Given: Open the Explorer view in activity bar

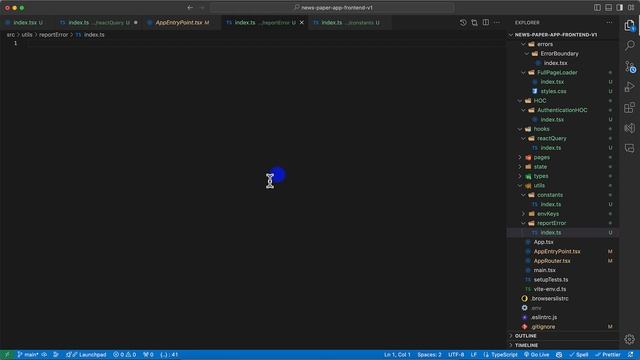Looking at the screenshot, I should pos(629,25).
